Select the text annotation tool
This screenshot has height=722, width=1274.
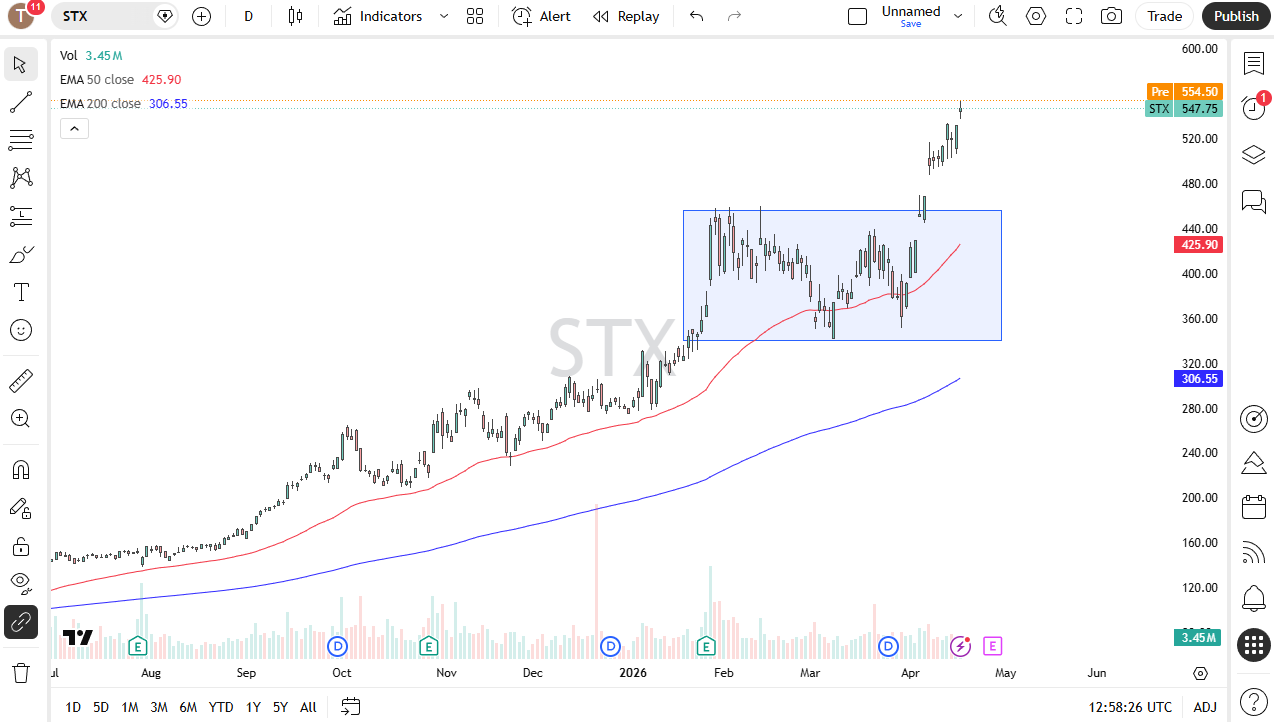point(21,292)
